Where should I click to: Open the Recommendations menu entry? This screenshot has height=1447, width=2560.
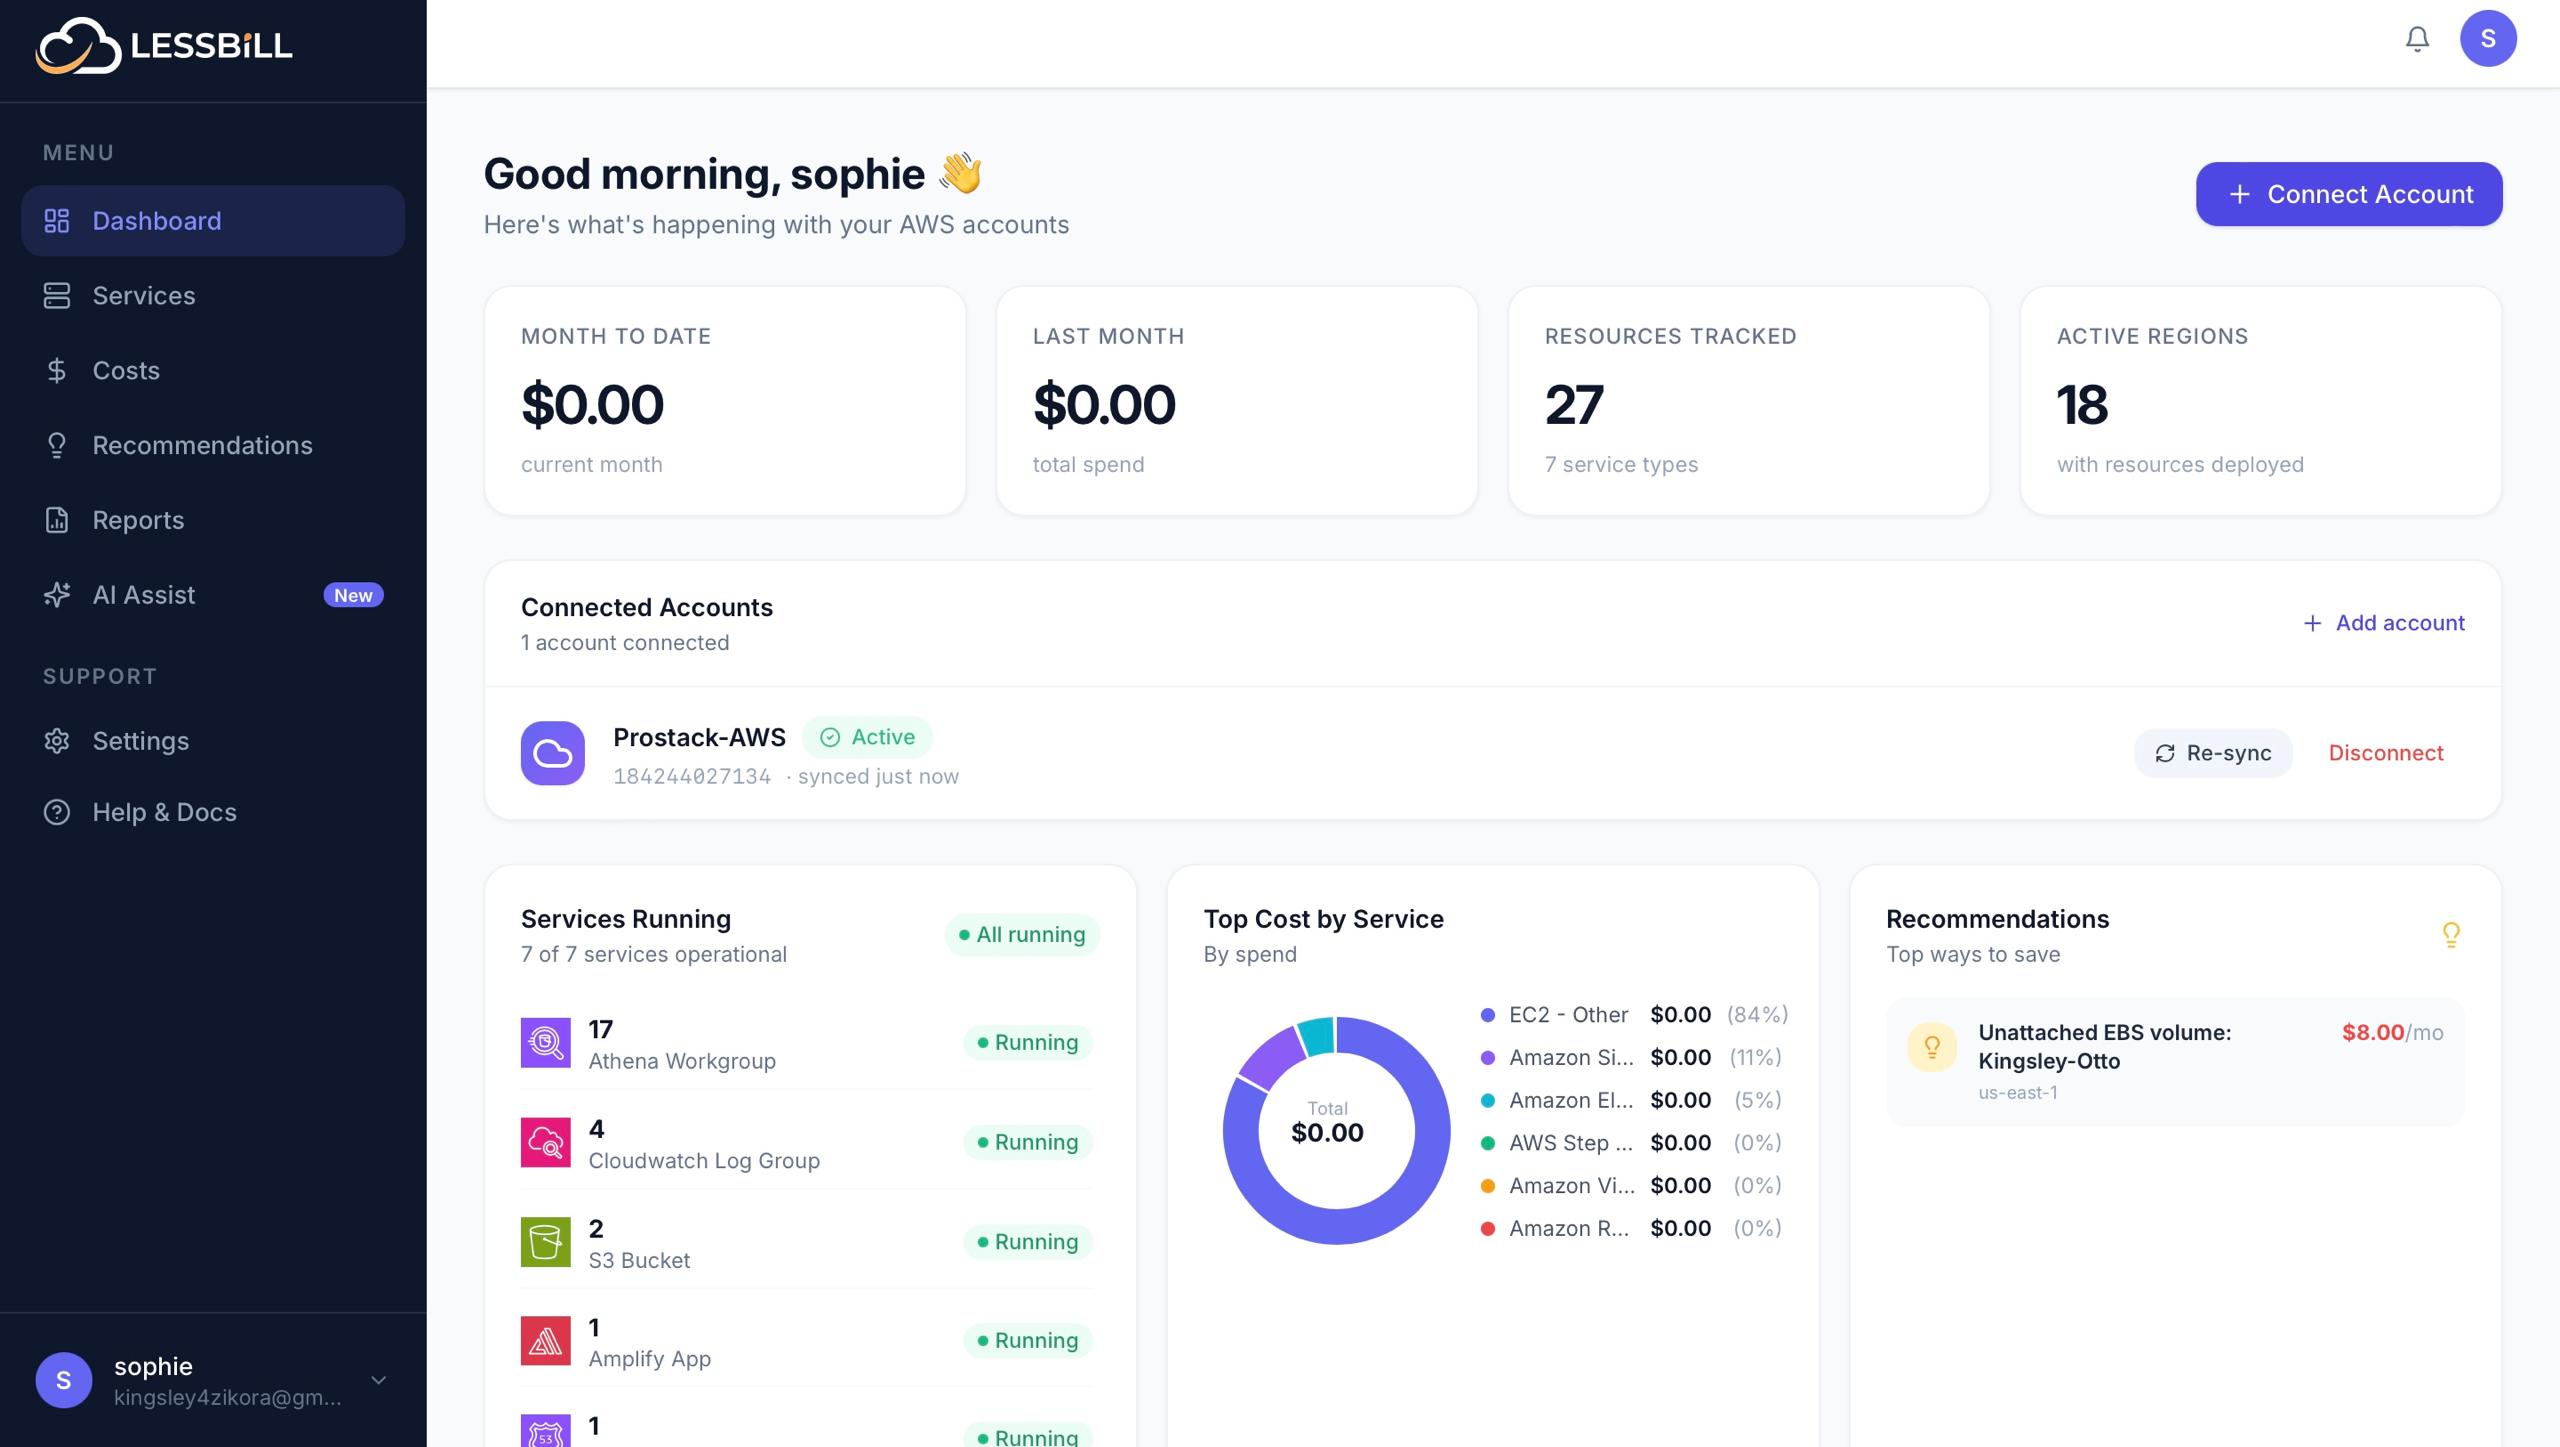213,446
